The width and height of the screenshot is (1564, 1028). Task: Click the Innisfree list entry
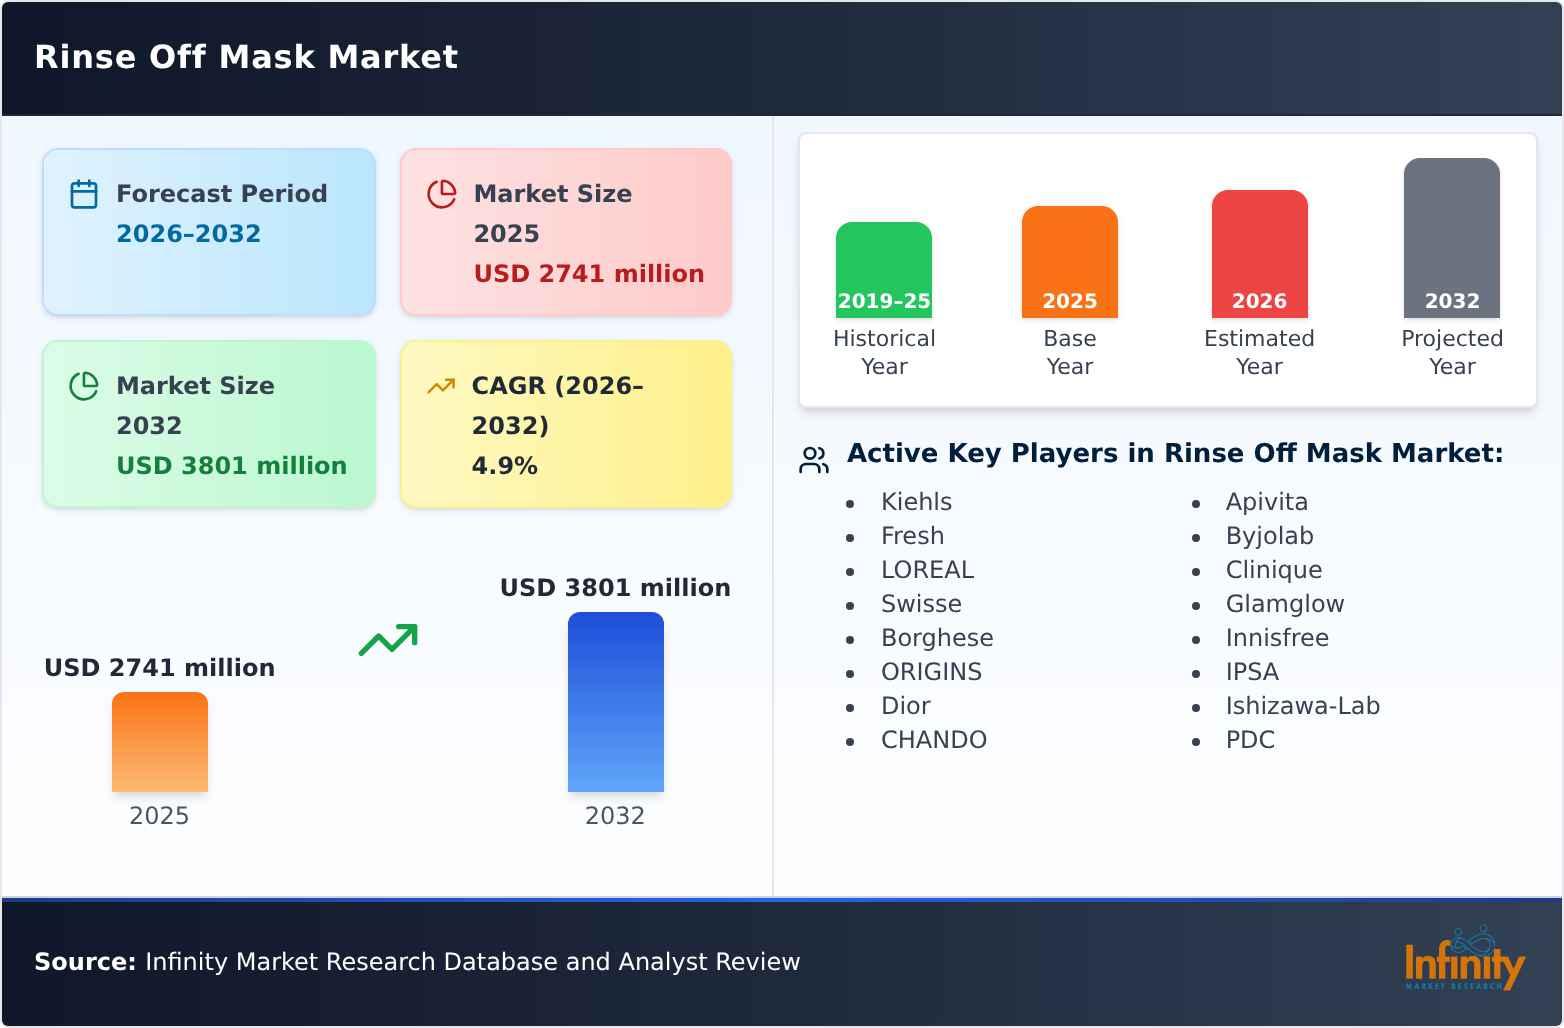(x=1277, y=638)
